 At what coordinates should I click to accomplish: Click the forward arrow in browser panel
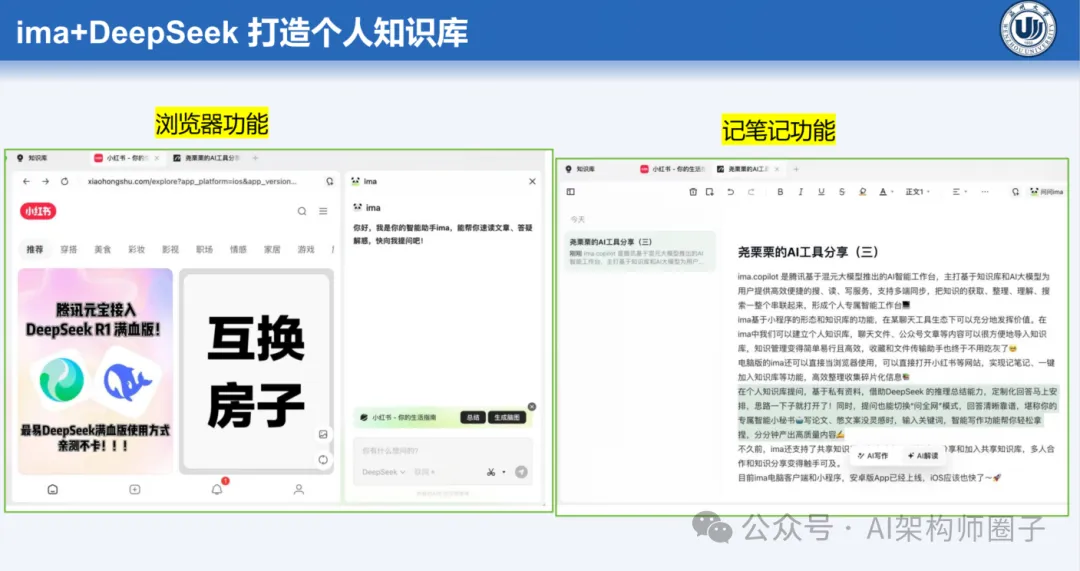coord(45,182)
